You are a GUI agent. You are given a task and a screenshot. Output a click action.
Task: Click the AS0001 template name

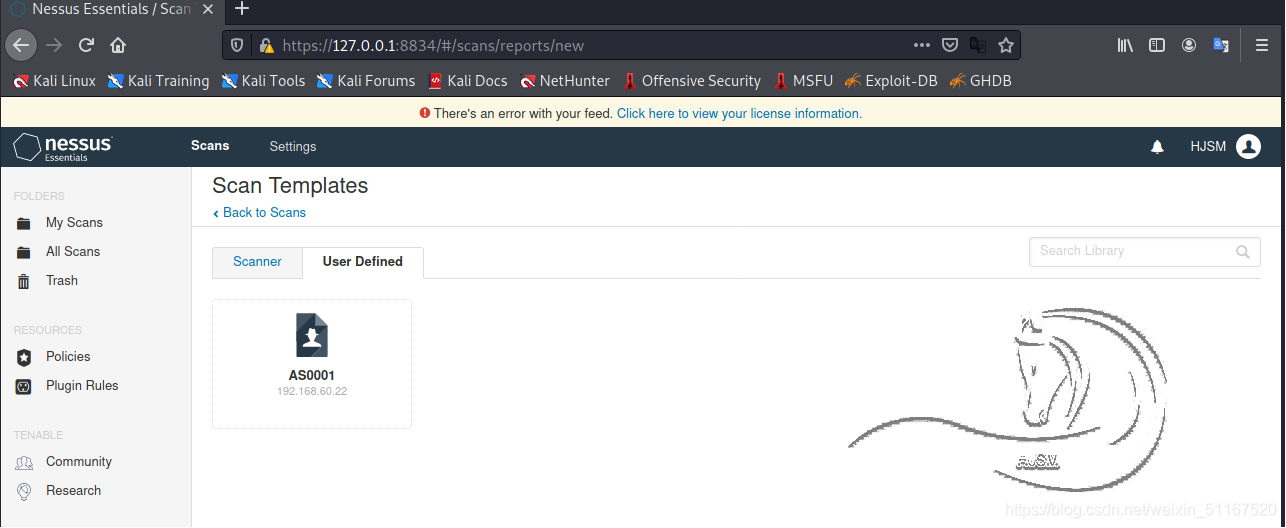click(312, 376)
